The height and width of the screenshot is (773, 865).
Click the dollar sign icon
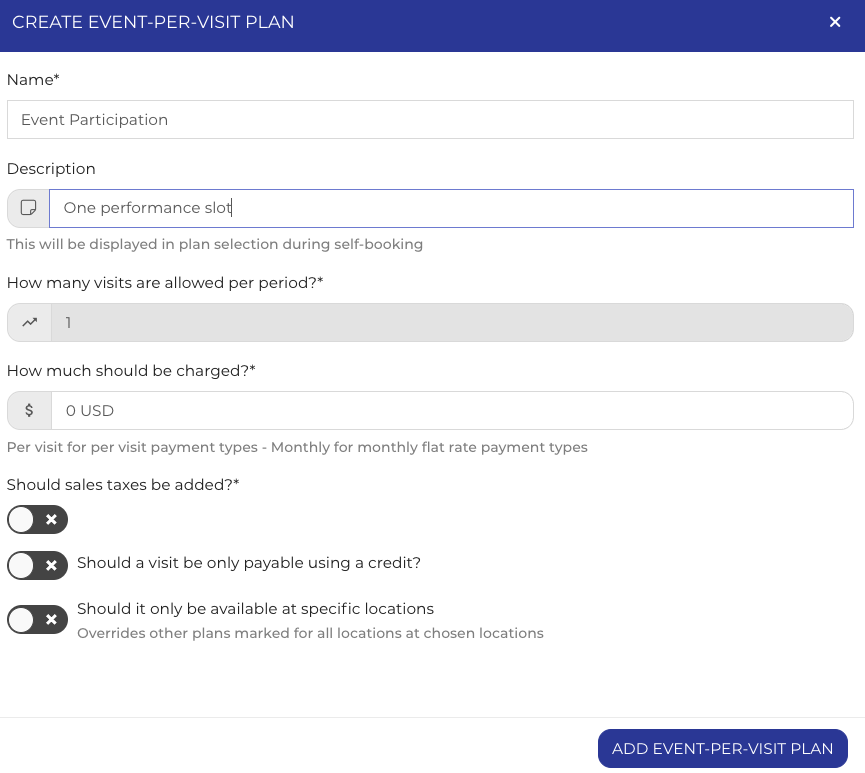click(x=29, y=410)
